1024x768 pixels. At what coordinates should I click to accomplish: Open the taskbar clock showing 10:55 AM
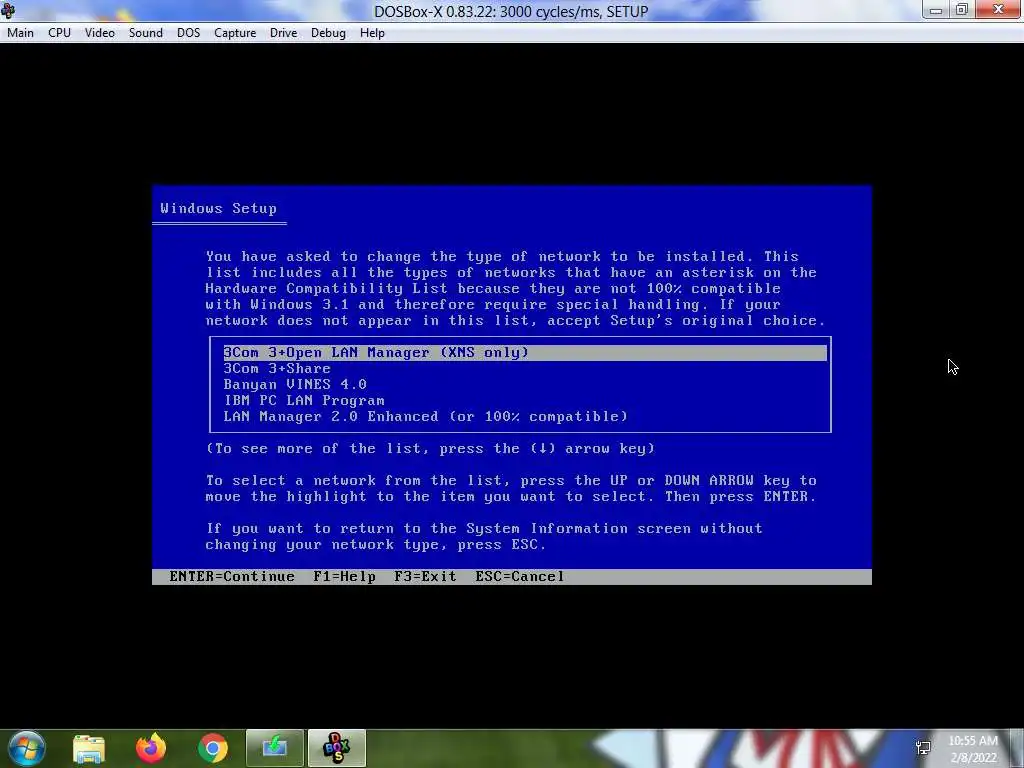tap(973, 749)
